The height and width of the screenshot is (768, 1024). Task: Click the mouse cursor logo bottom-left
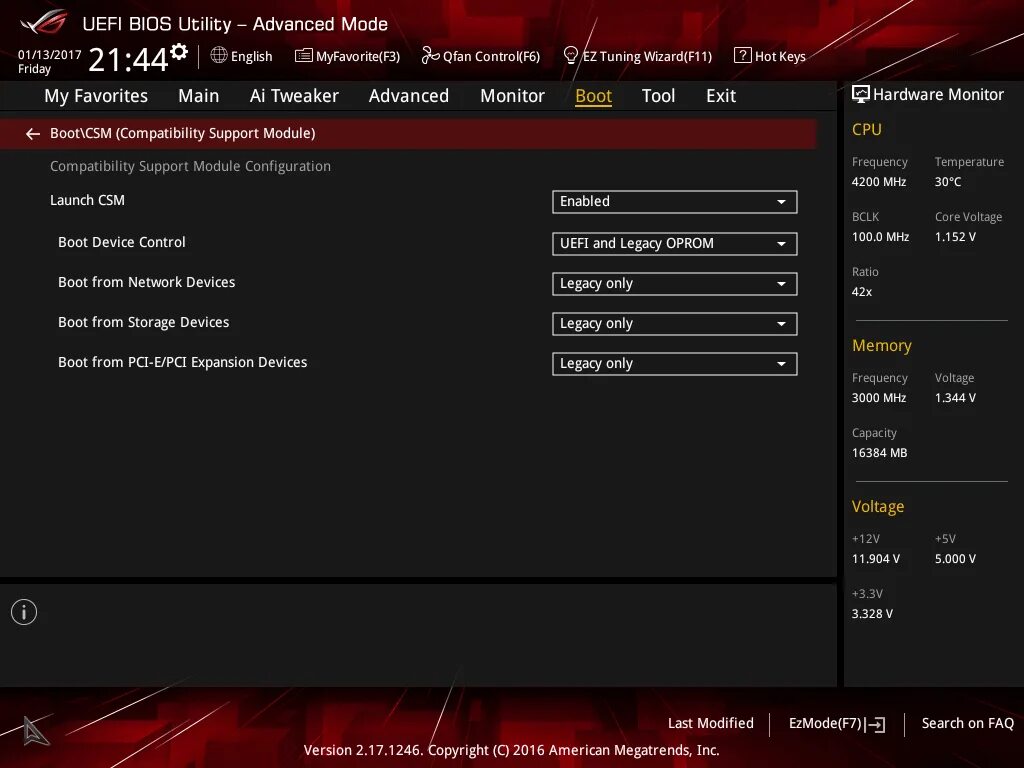35,731
